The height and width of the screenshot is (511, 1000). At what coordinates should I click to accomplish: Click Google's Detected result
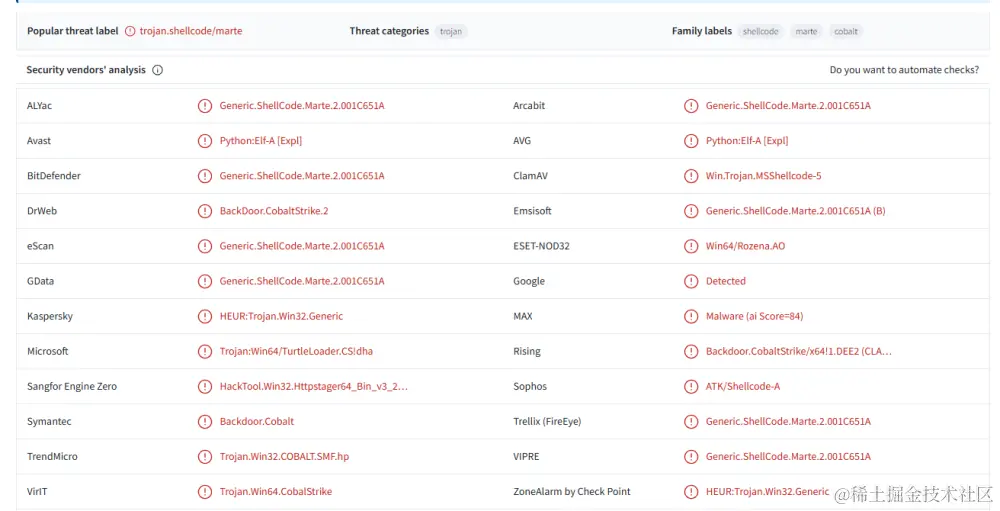click(x=726, y=281)
